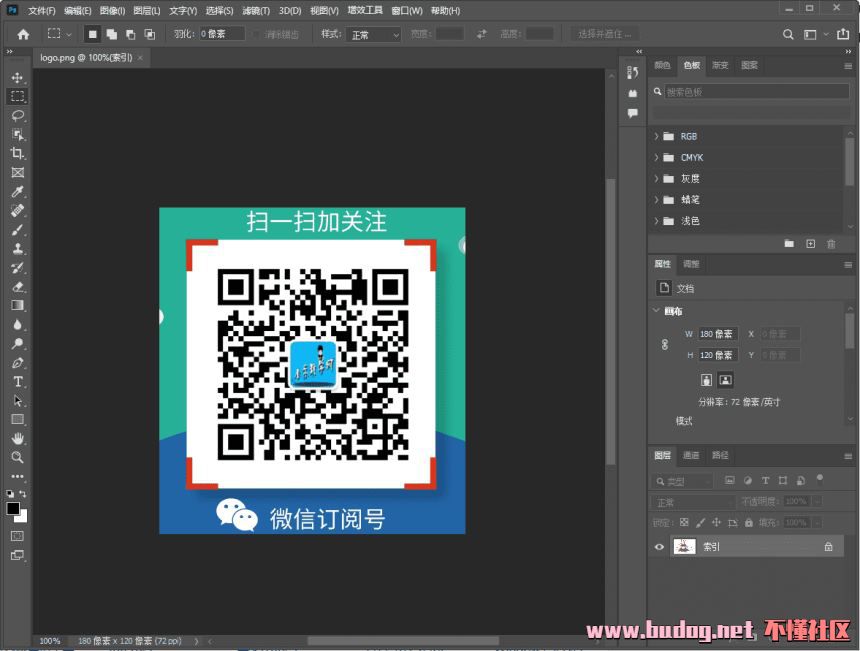This screenshot has width=860, height=651.
Task: Expand the 蜡笔 swatch folder
Action: click(656, 200)
